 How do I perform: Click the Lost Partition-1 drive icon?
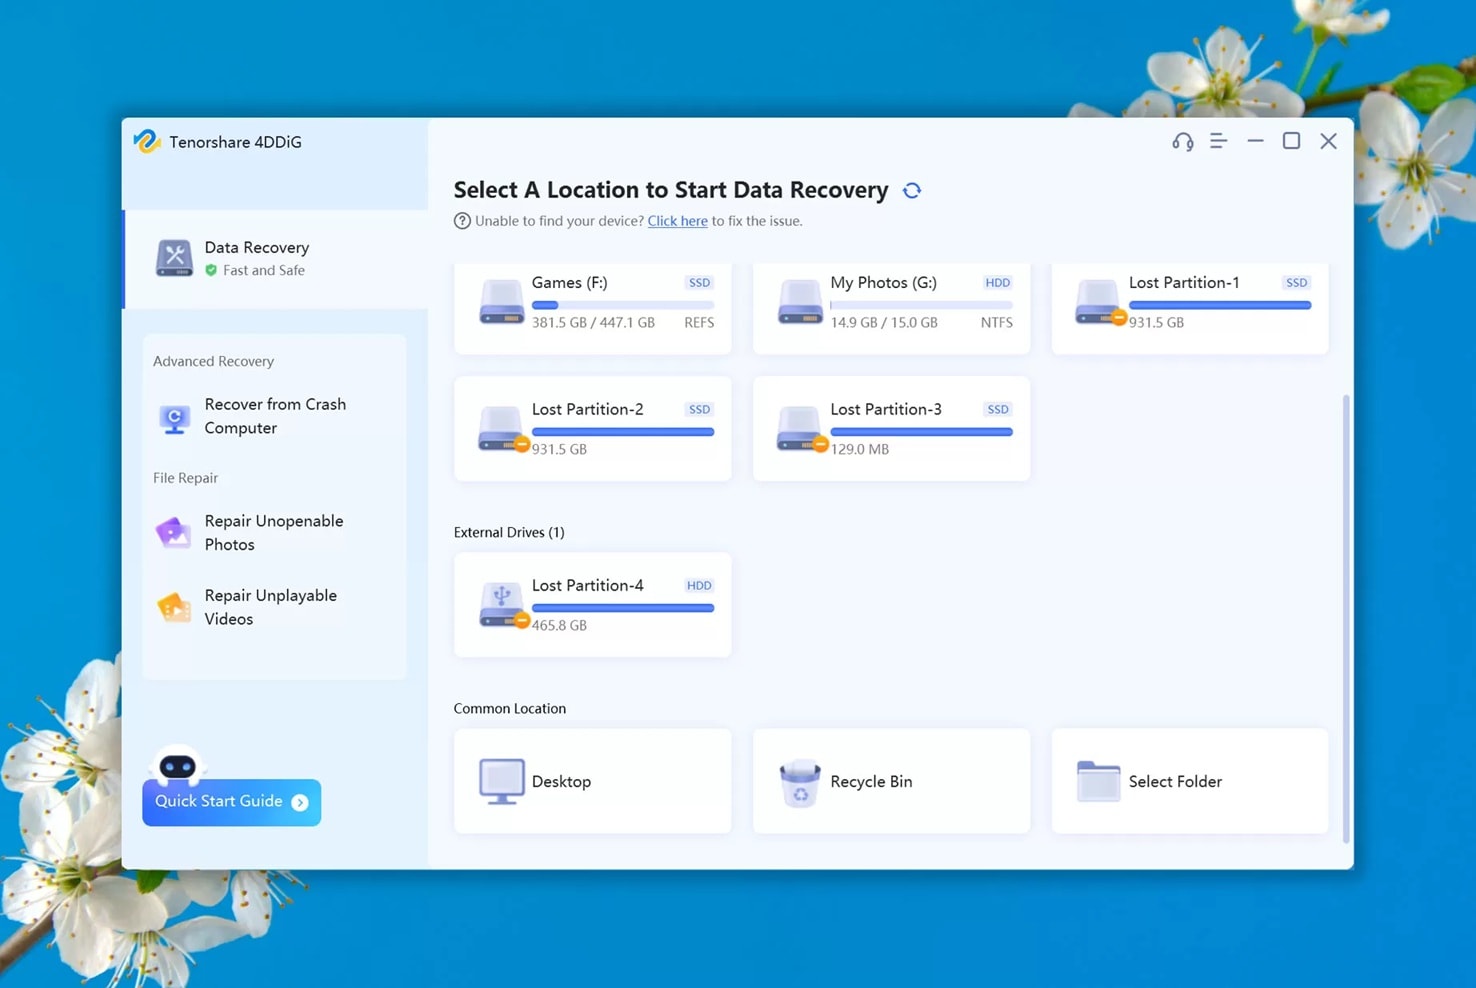click(x=1099, y=303)
